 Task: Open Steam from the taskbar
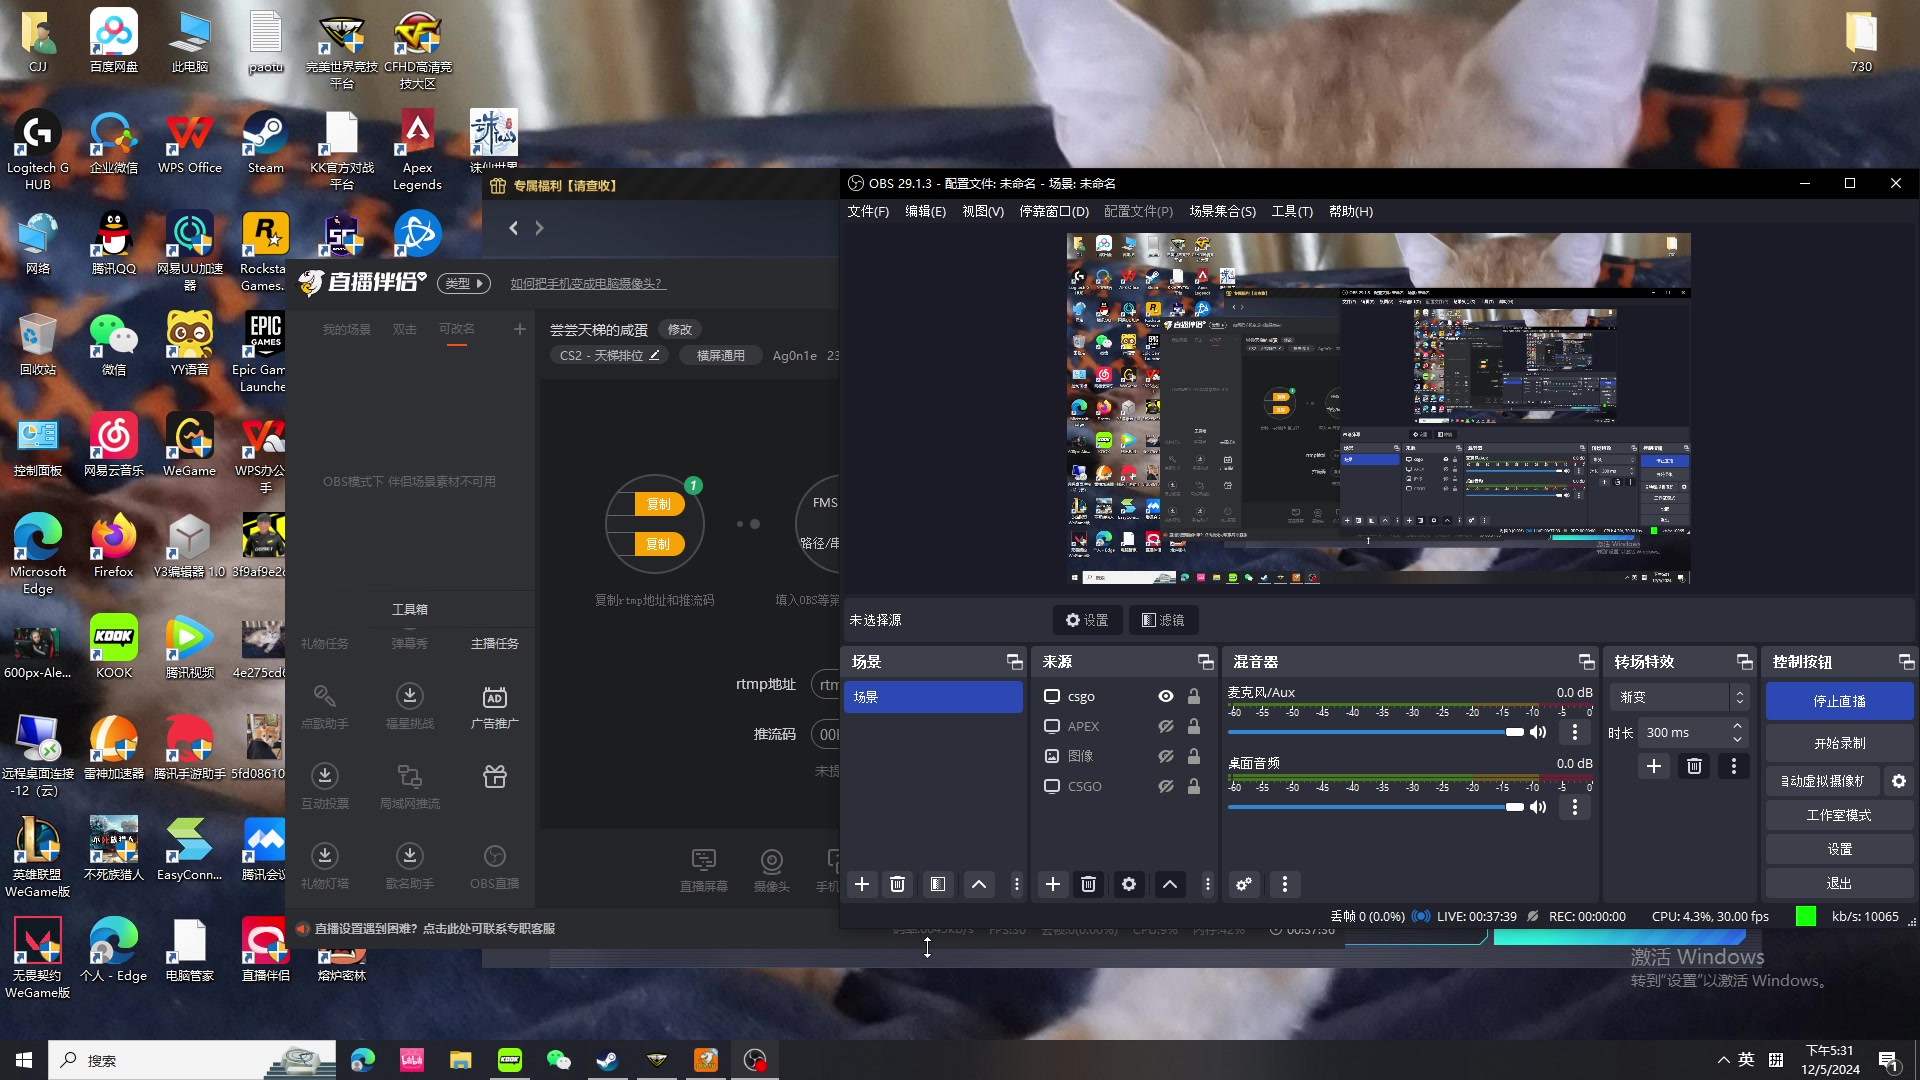tap(607, 1060)
